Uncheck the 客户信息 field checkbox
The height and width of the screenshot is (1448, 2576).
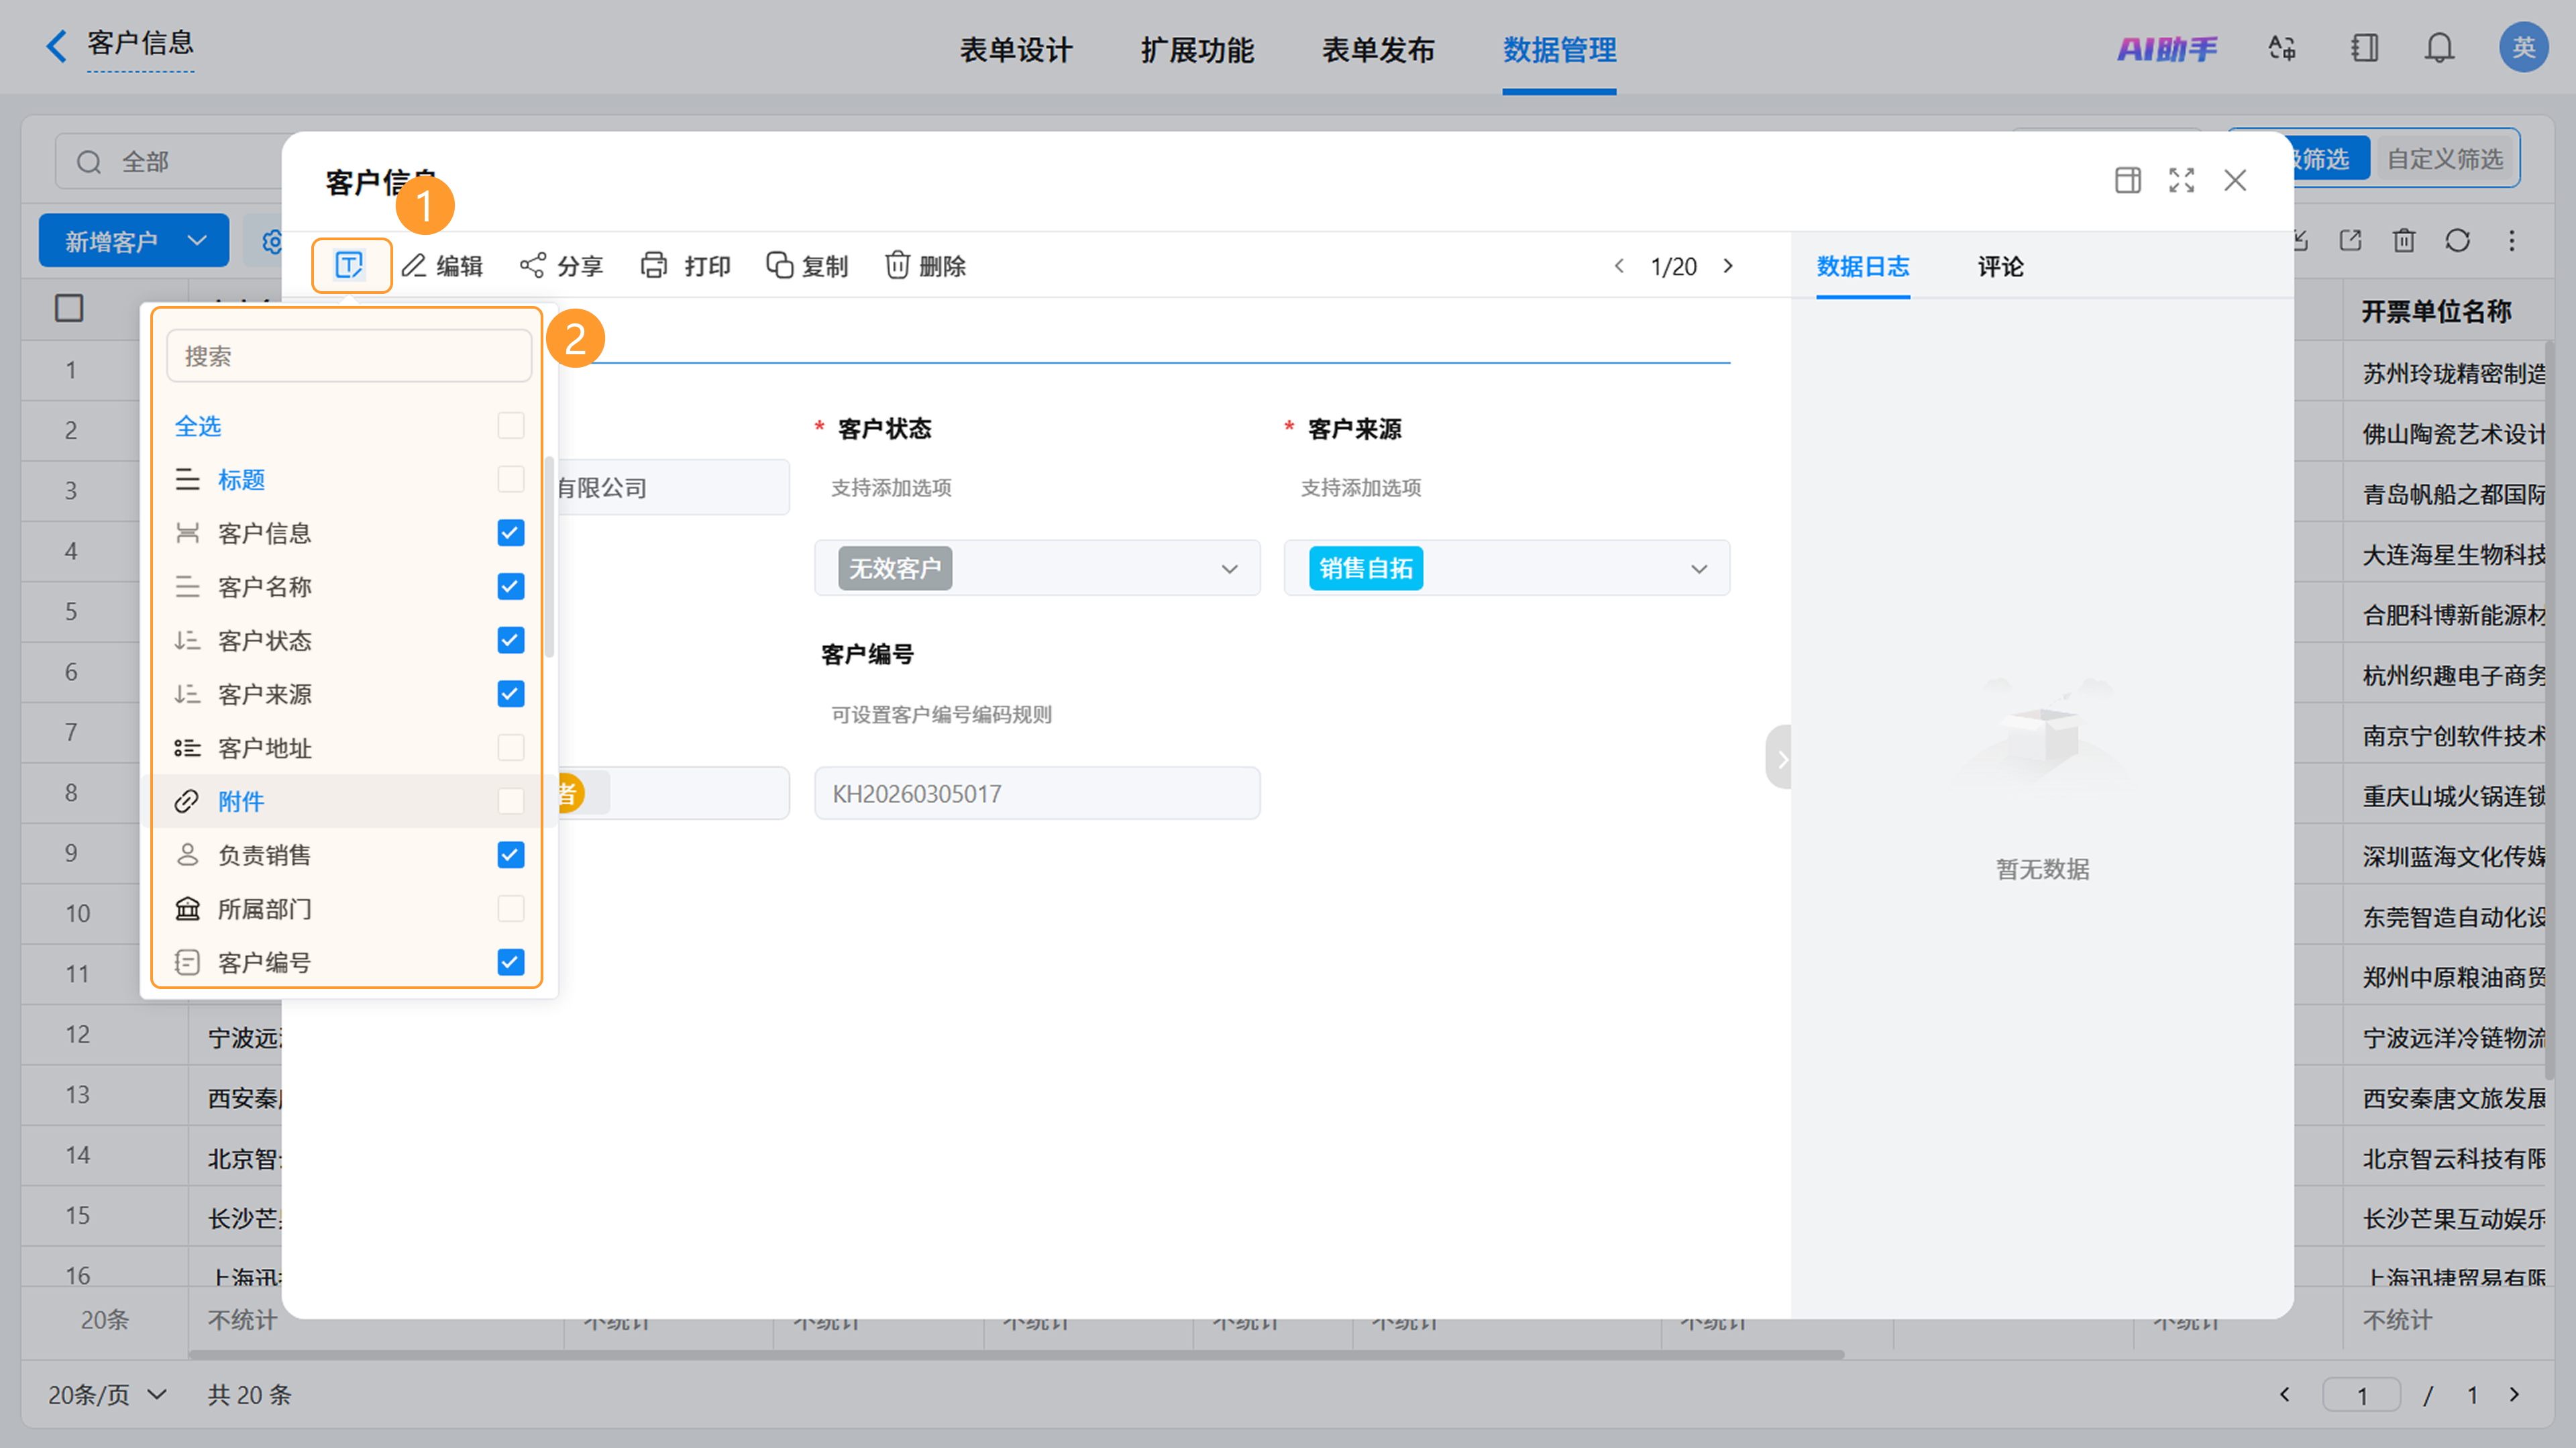coord(511,533)
